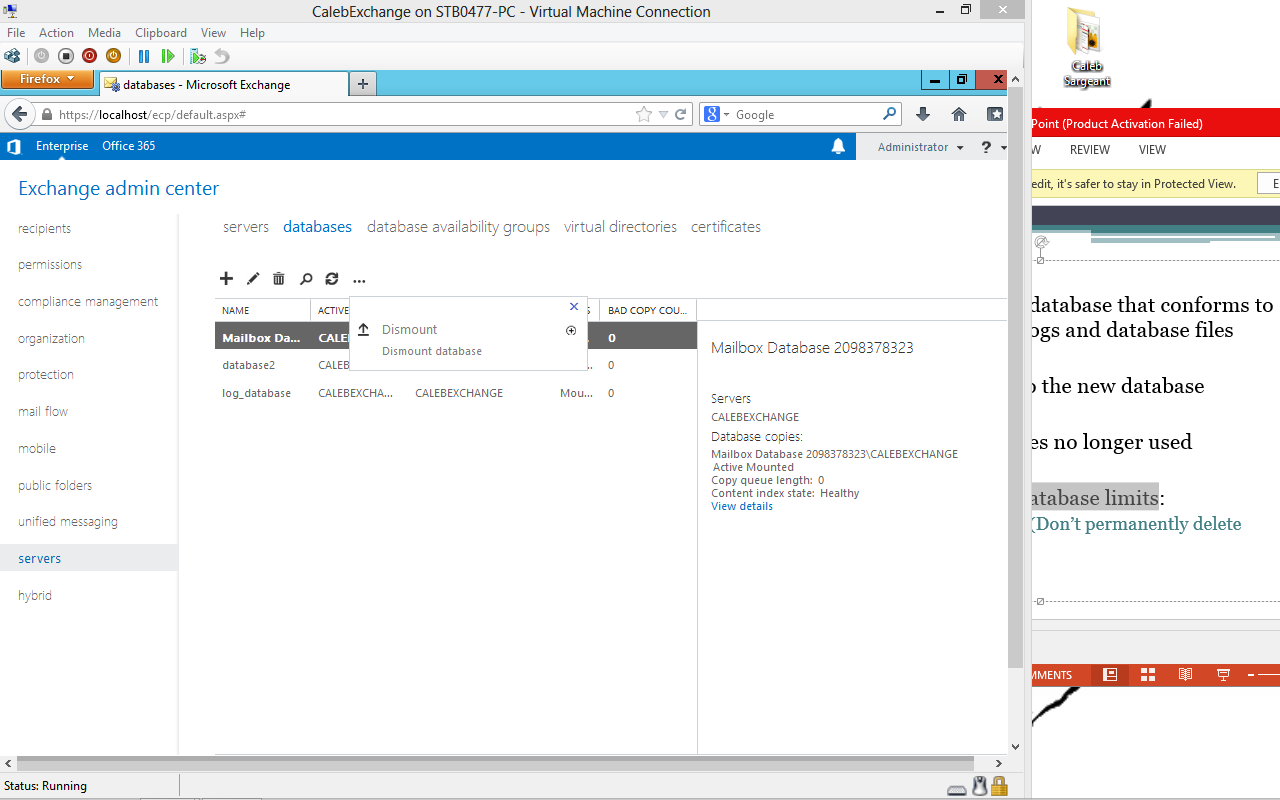Select Normal view in PowerPoint status bar
The height and width of the screenshot is (800, 1280).
pyautogui.click(x=1109, y=675)
